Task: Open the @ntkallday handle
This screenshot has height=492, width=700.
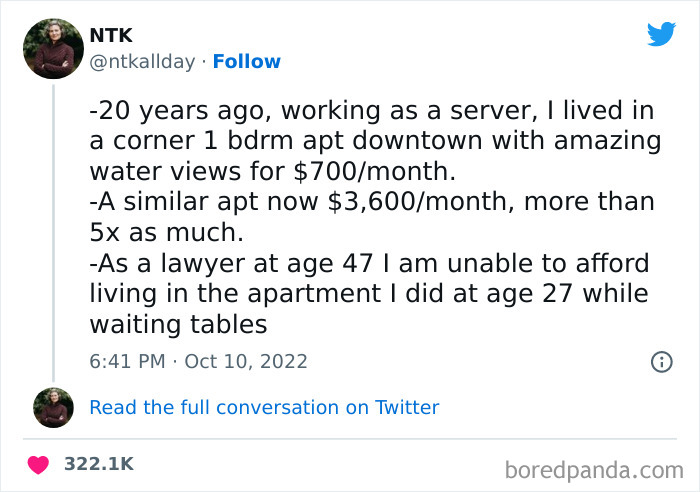Action: click(144, 62)
